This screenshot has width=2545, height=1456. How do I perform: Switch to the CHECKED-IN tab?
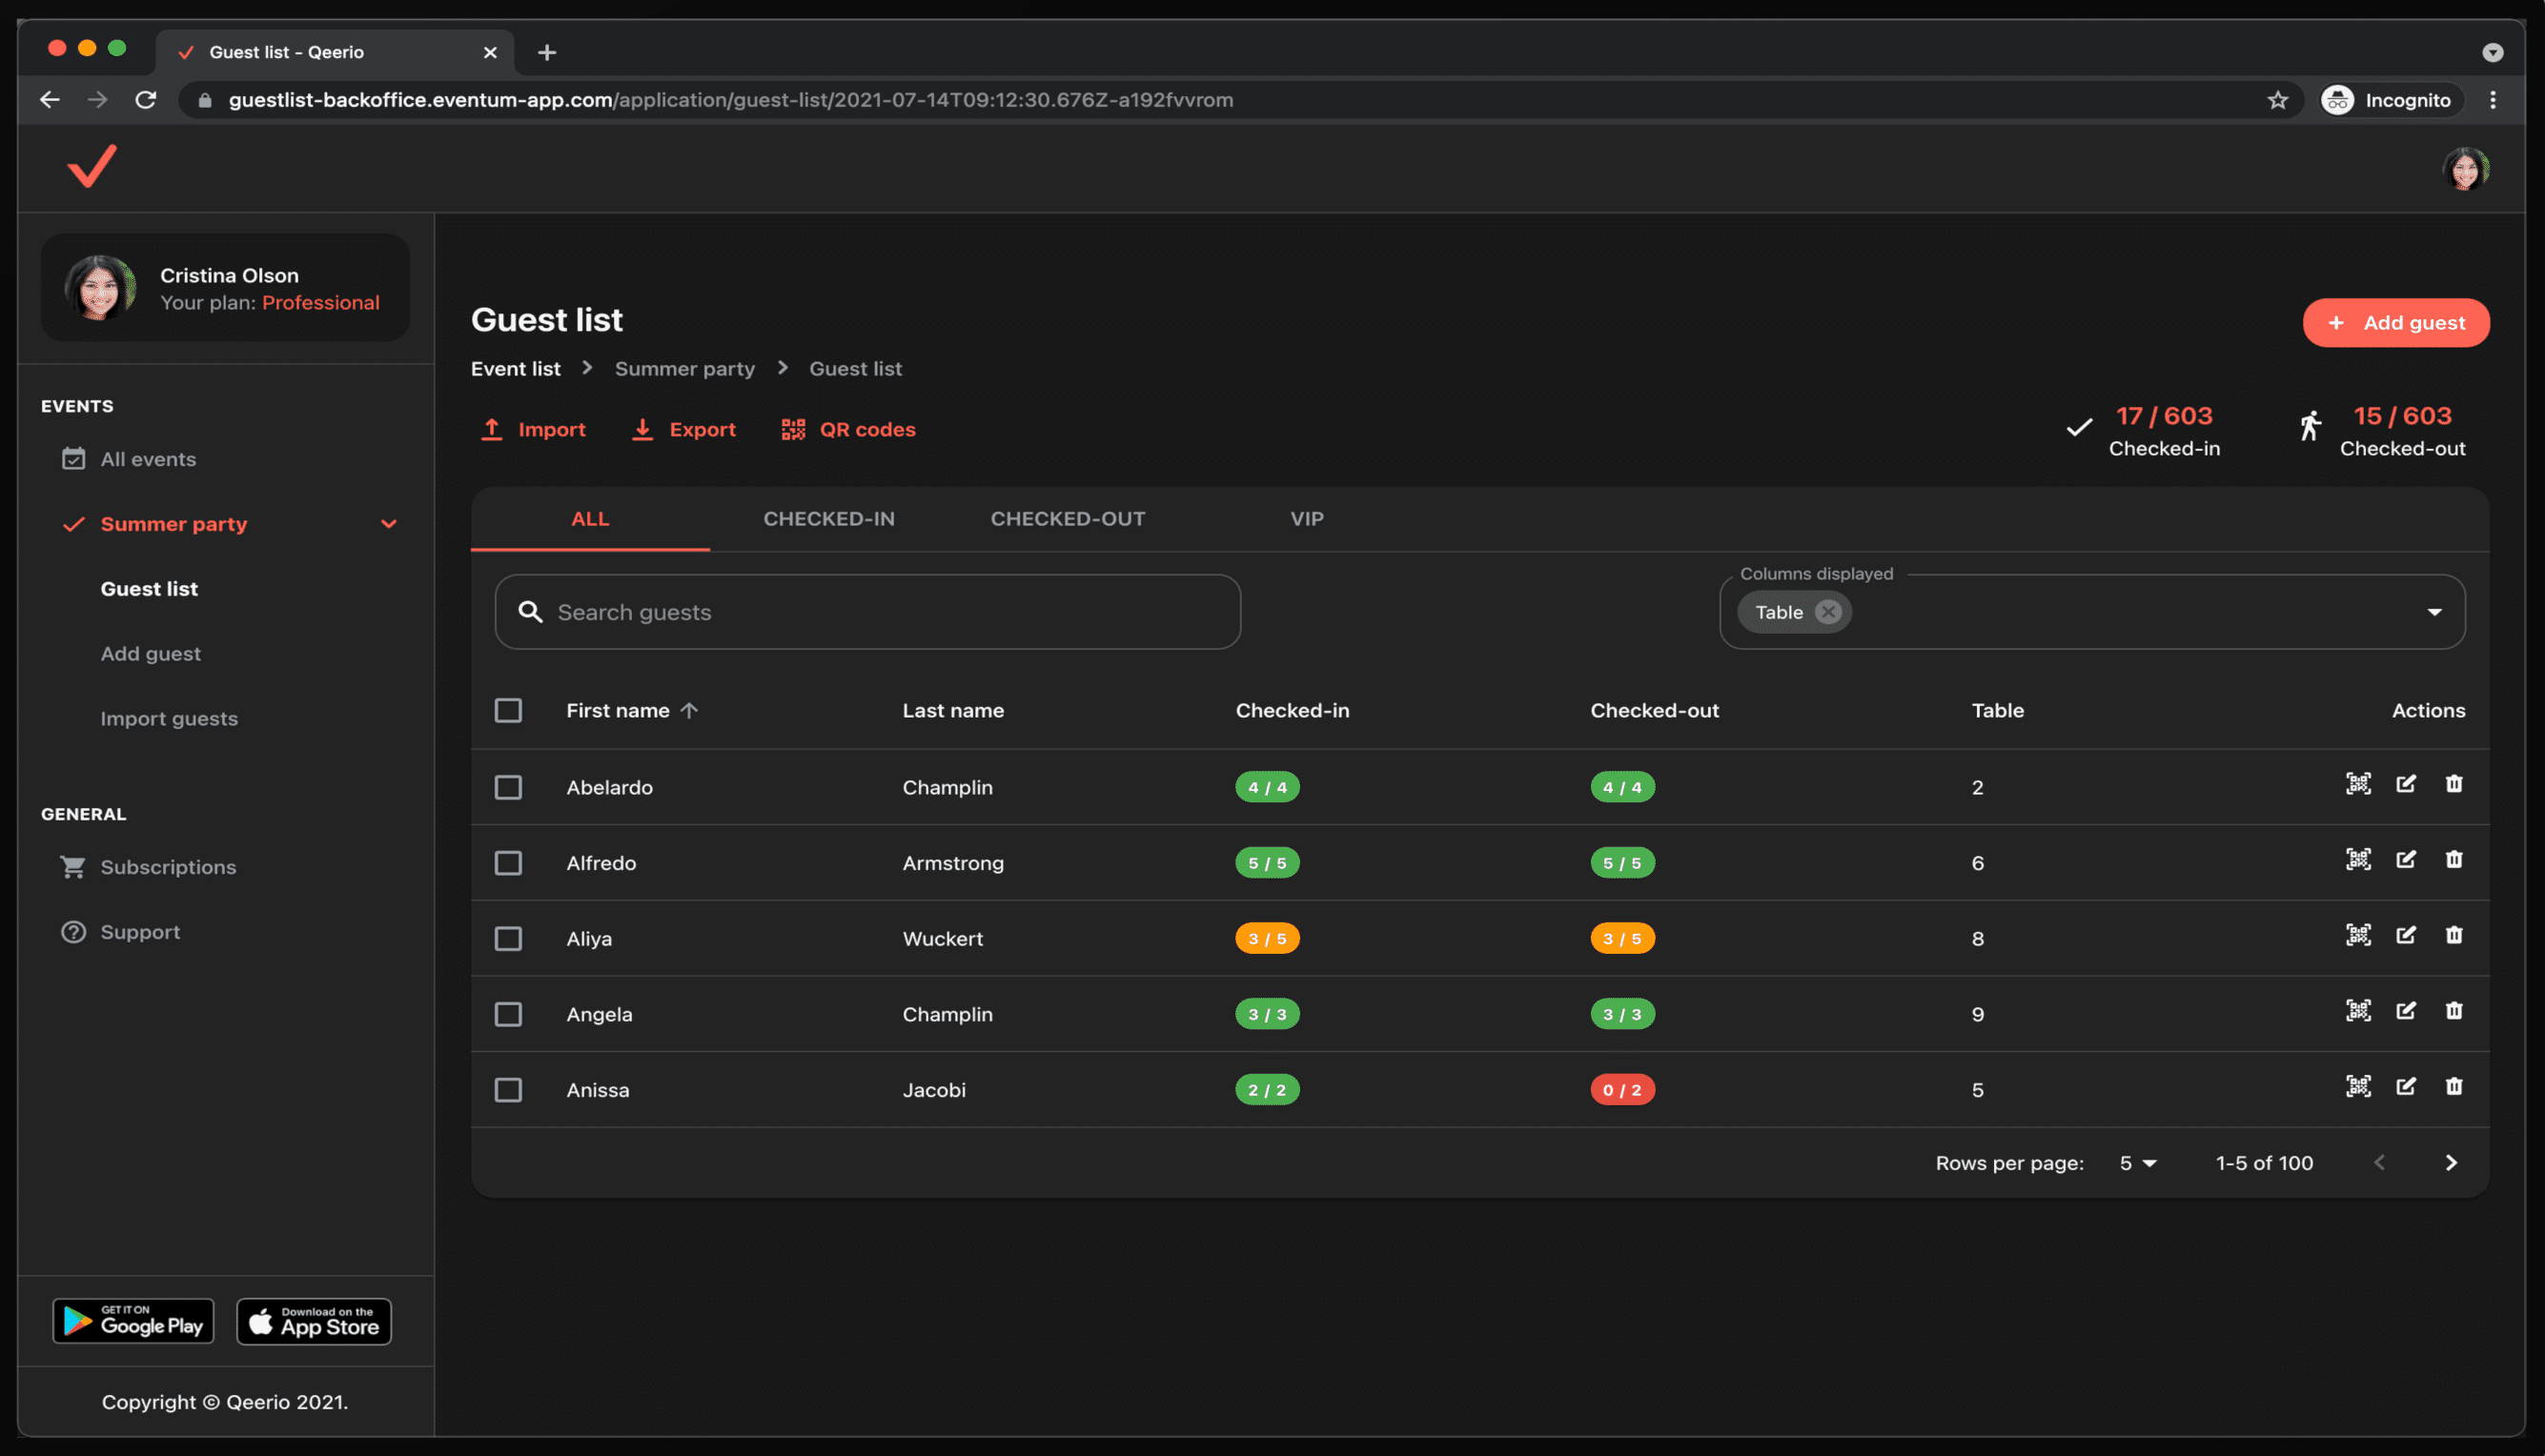click(x=828, y=519)
